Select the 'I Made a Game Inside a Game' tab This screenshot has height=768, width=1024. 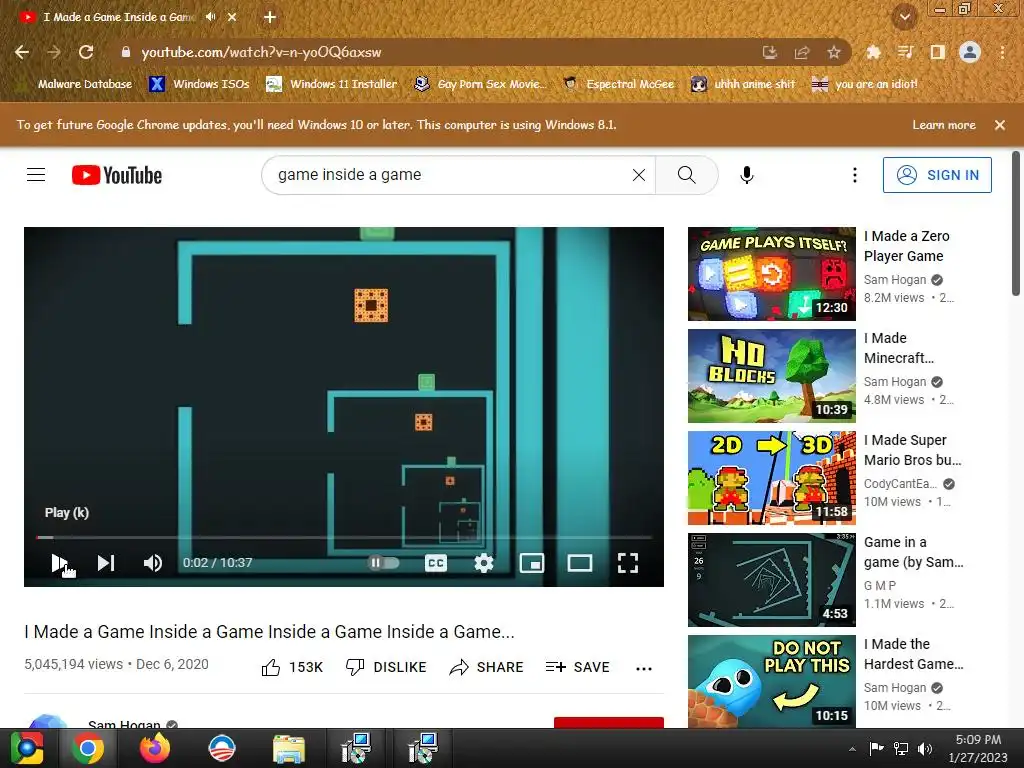118,17
